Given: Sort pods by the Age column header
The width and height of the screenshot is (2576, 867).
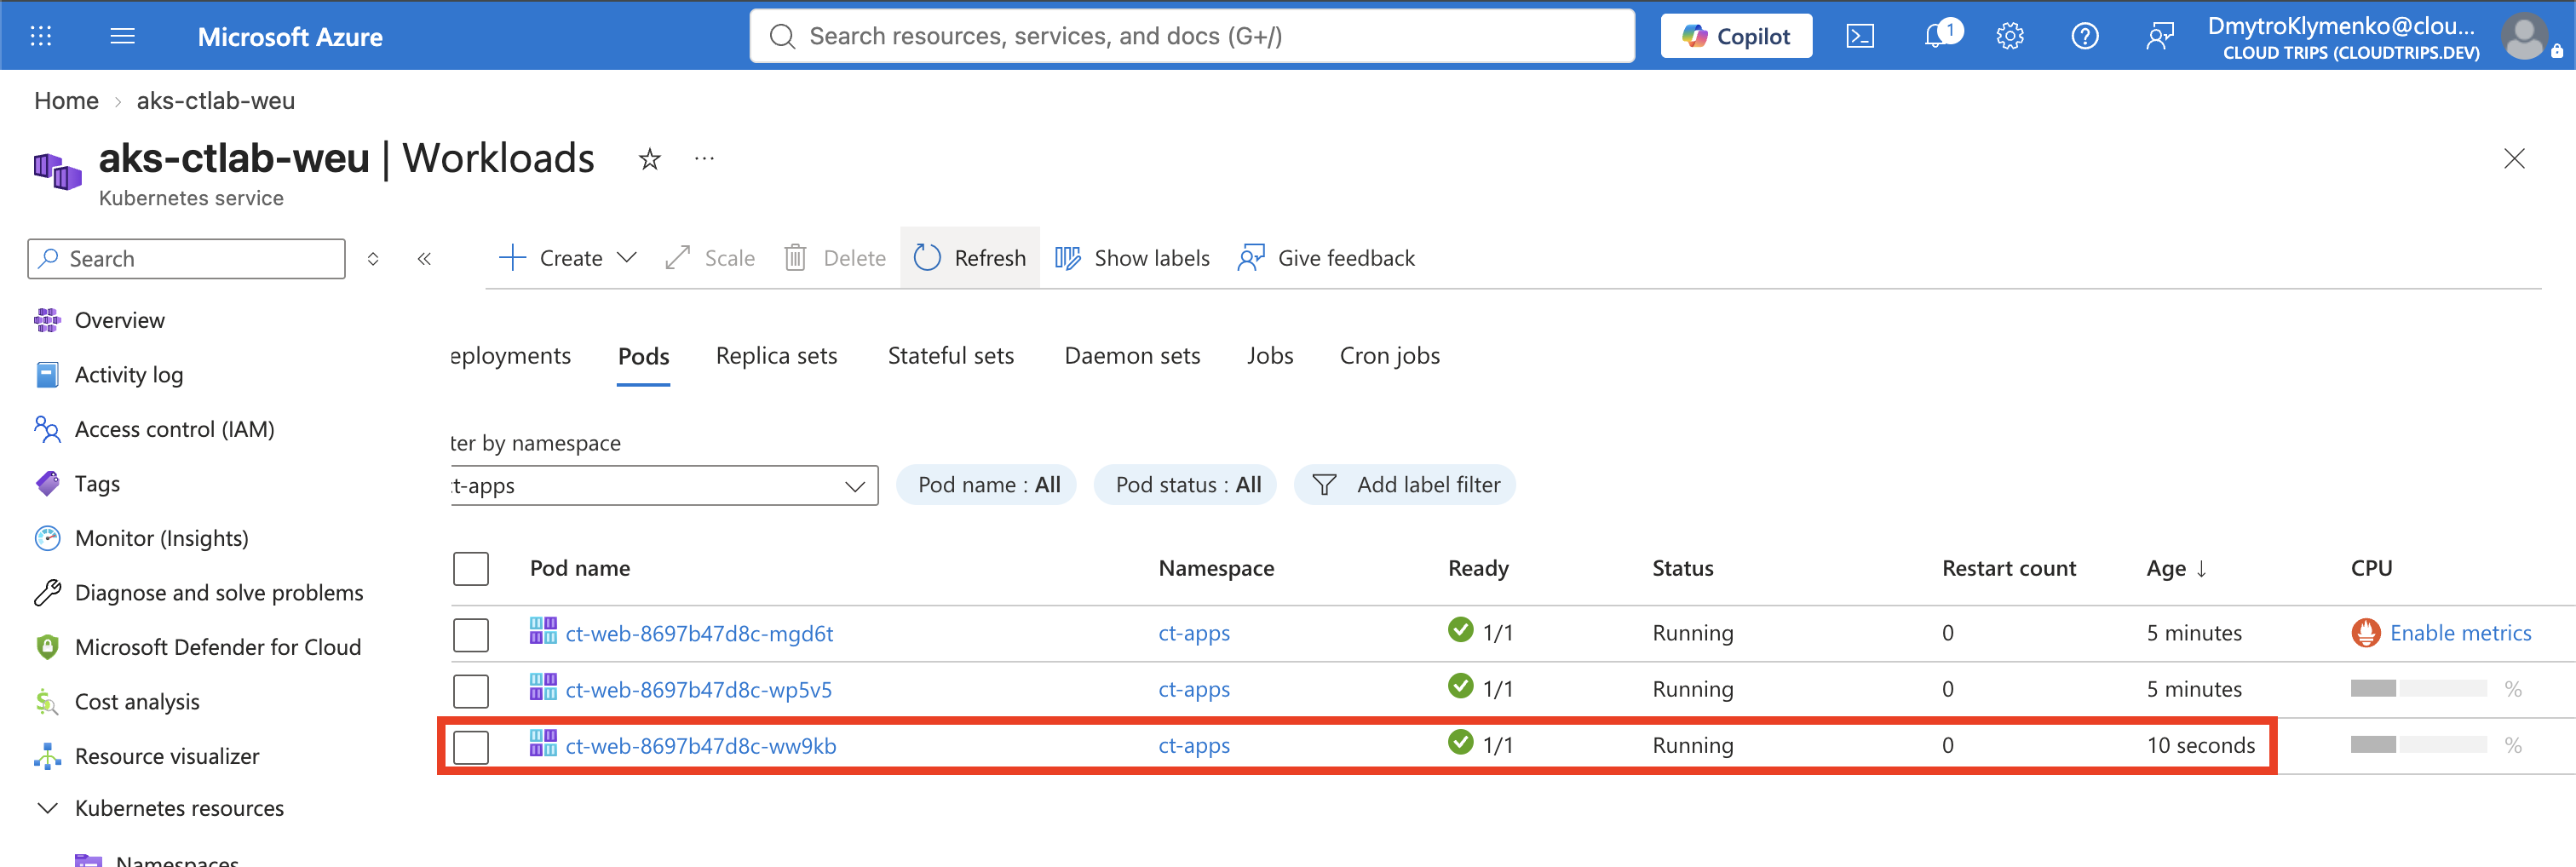Looking at the screenshot, I should [x=2176, y=569].
